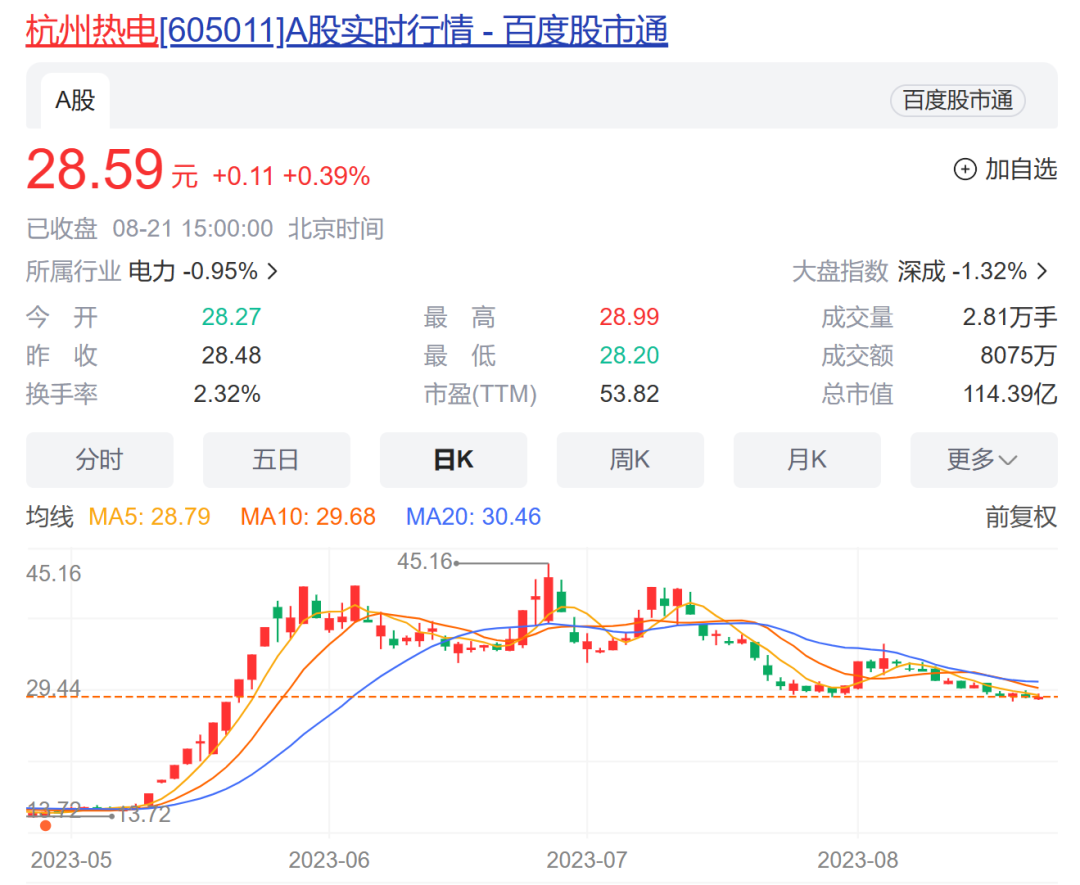This screenshot has height=885, width=1080.
Task: Click the 成交量 value 2.81万手
Action: click(x=1010, y=317)
